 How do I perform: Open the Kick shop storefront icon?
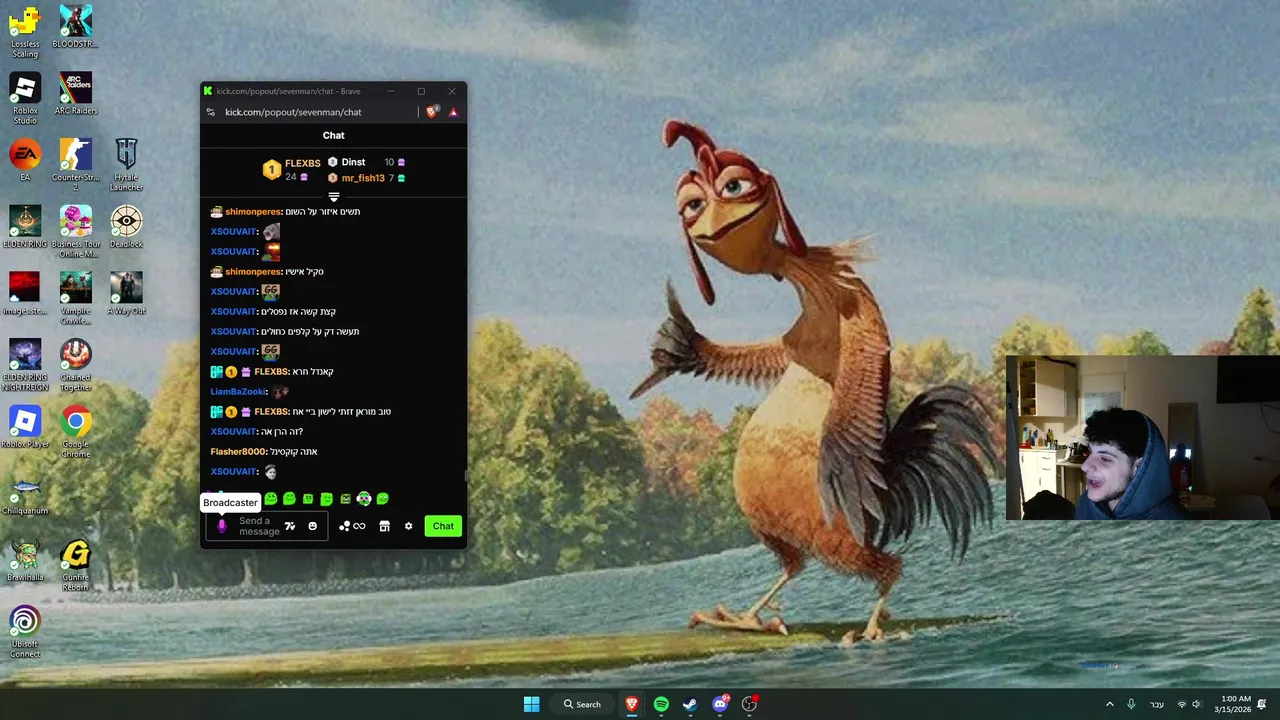384,526
